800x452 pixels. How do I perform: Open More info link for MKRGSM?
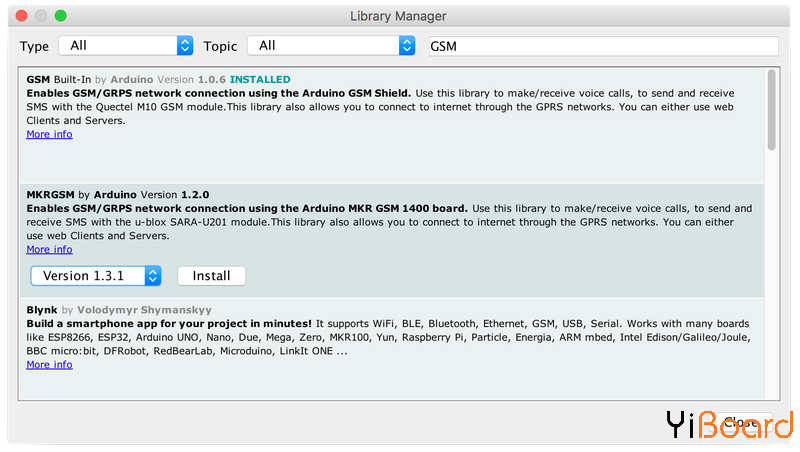[x=49, y=249]
